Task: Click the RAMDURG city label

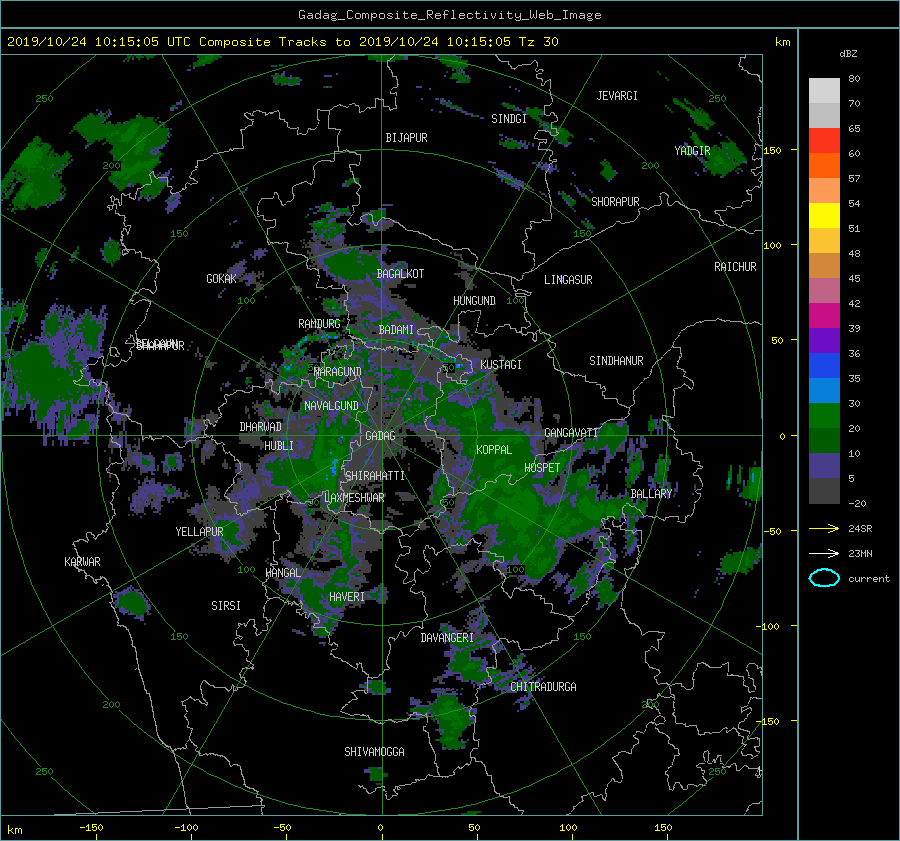Action: (319, 324)
